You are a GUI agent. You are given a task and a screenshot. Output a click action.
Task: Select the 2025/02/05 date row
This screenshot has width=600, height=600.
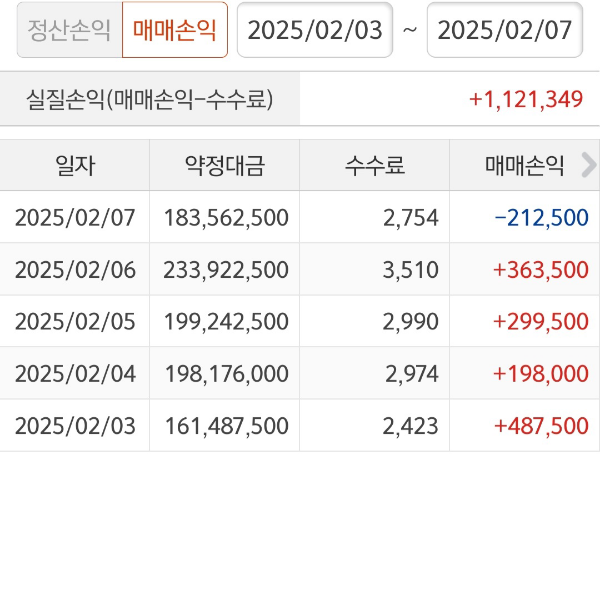point(75,321)
